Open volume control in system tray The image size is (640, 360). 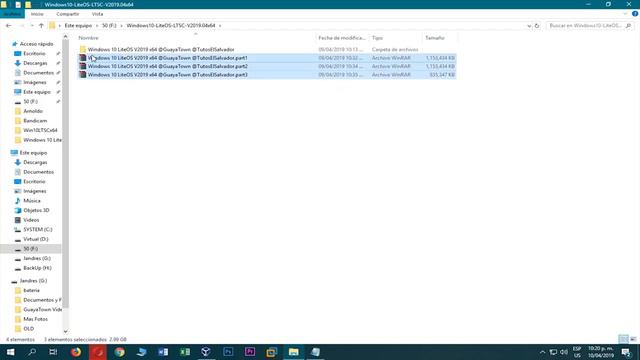pos(564,352)
